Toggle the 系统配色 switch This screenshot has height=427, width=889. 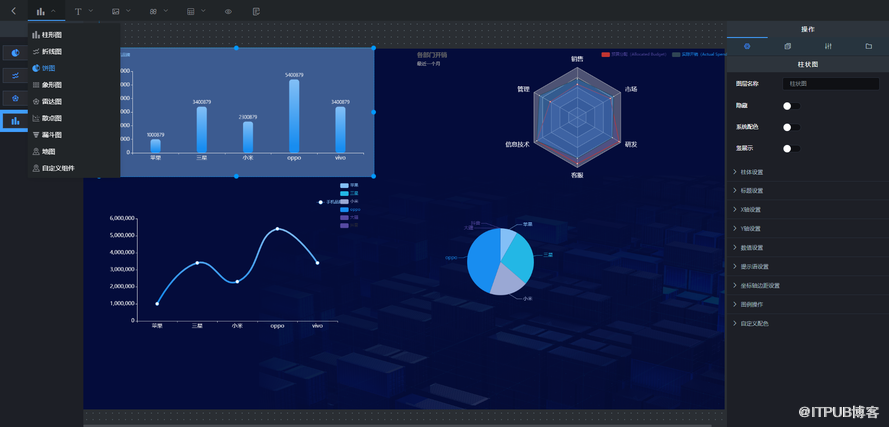[791, 127]
